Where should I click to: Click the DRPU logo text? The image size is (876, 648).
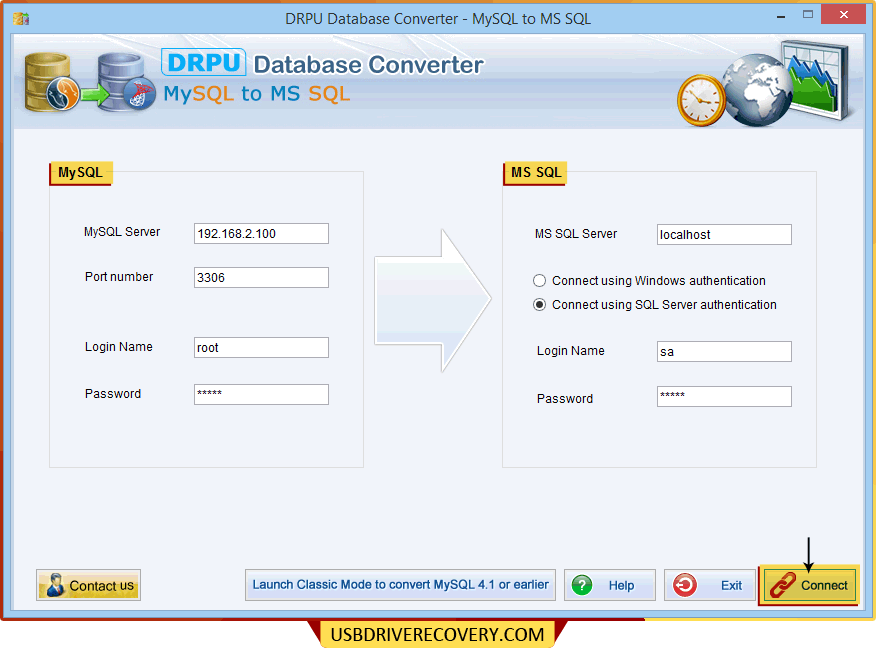[203, 62]
